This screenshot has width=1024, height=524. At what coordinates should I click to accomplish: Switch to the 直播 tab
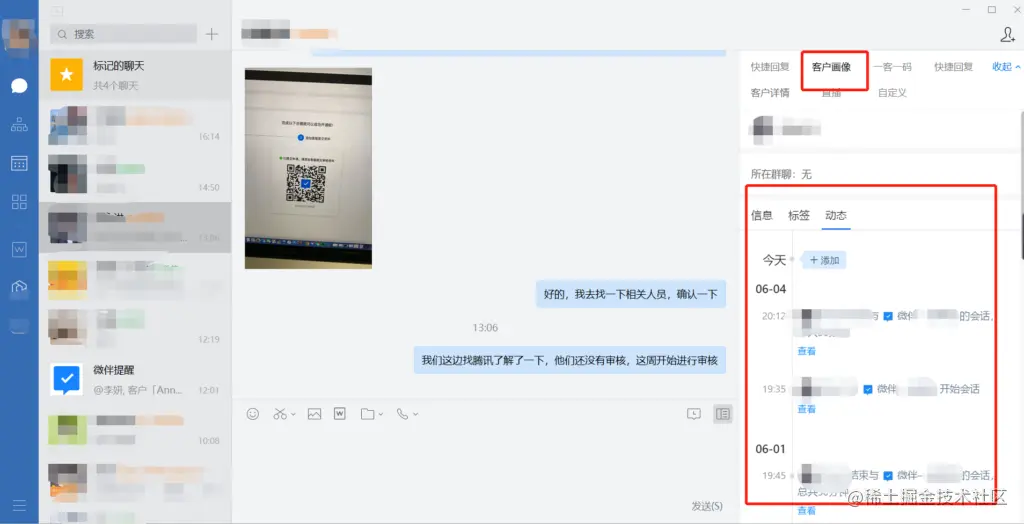click(x=831, y=93)
